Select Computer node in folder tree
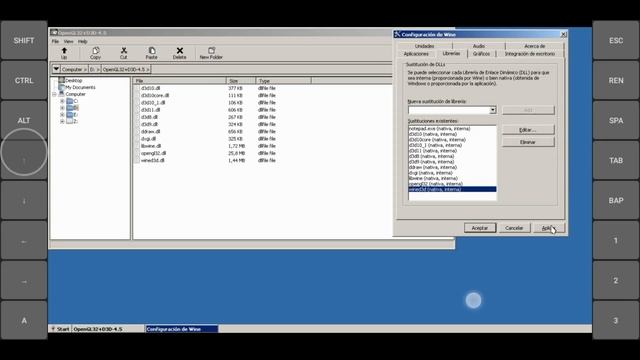Screen dimensions: 640x360 tap(76, 94)
